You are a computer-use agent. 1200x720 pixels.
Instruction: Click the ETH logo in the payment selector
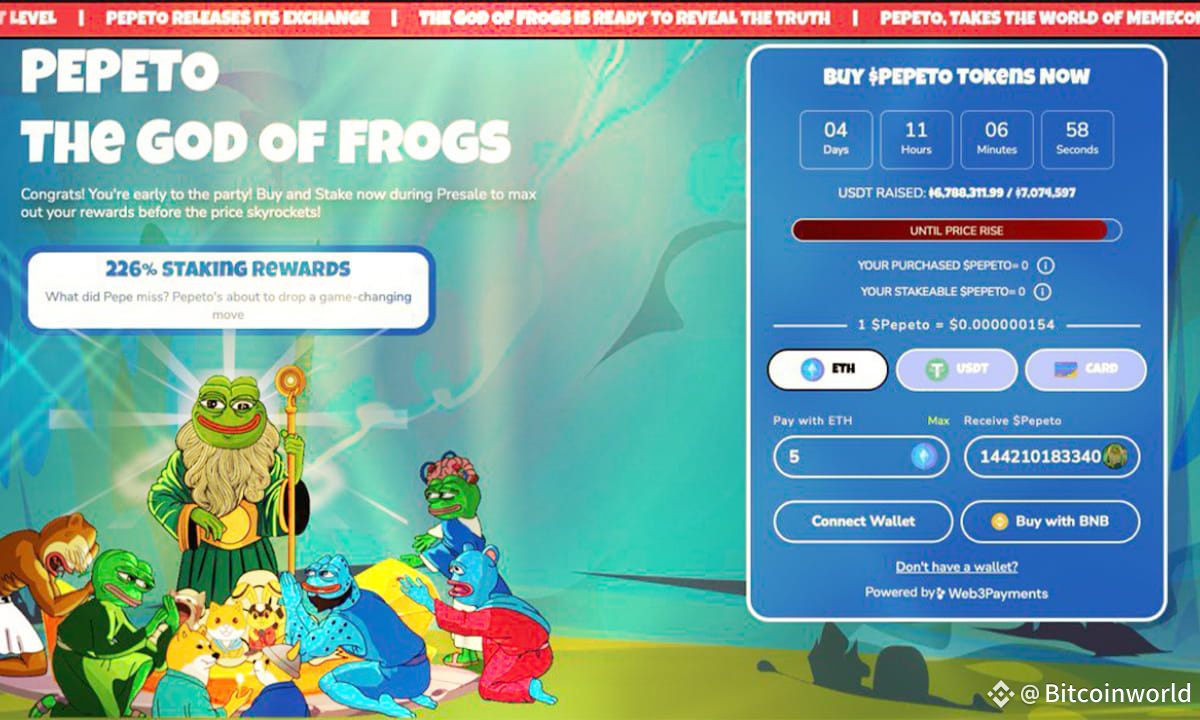click(x=812, y=369)
